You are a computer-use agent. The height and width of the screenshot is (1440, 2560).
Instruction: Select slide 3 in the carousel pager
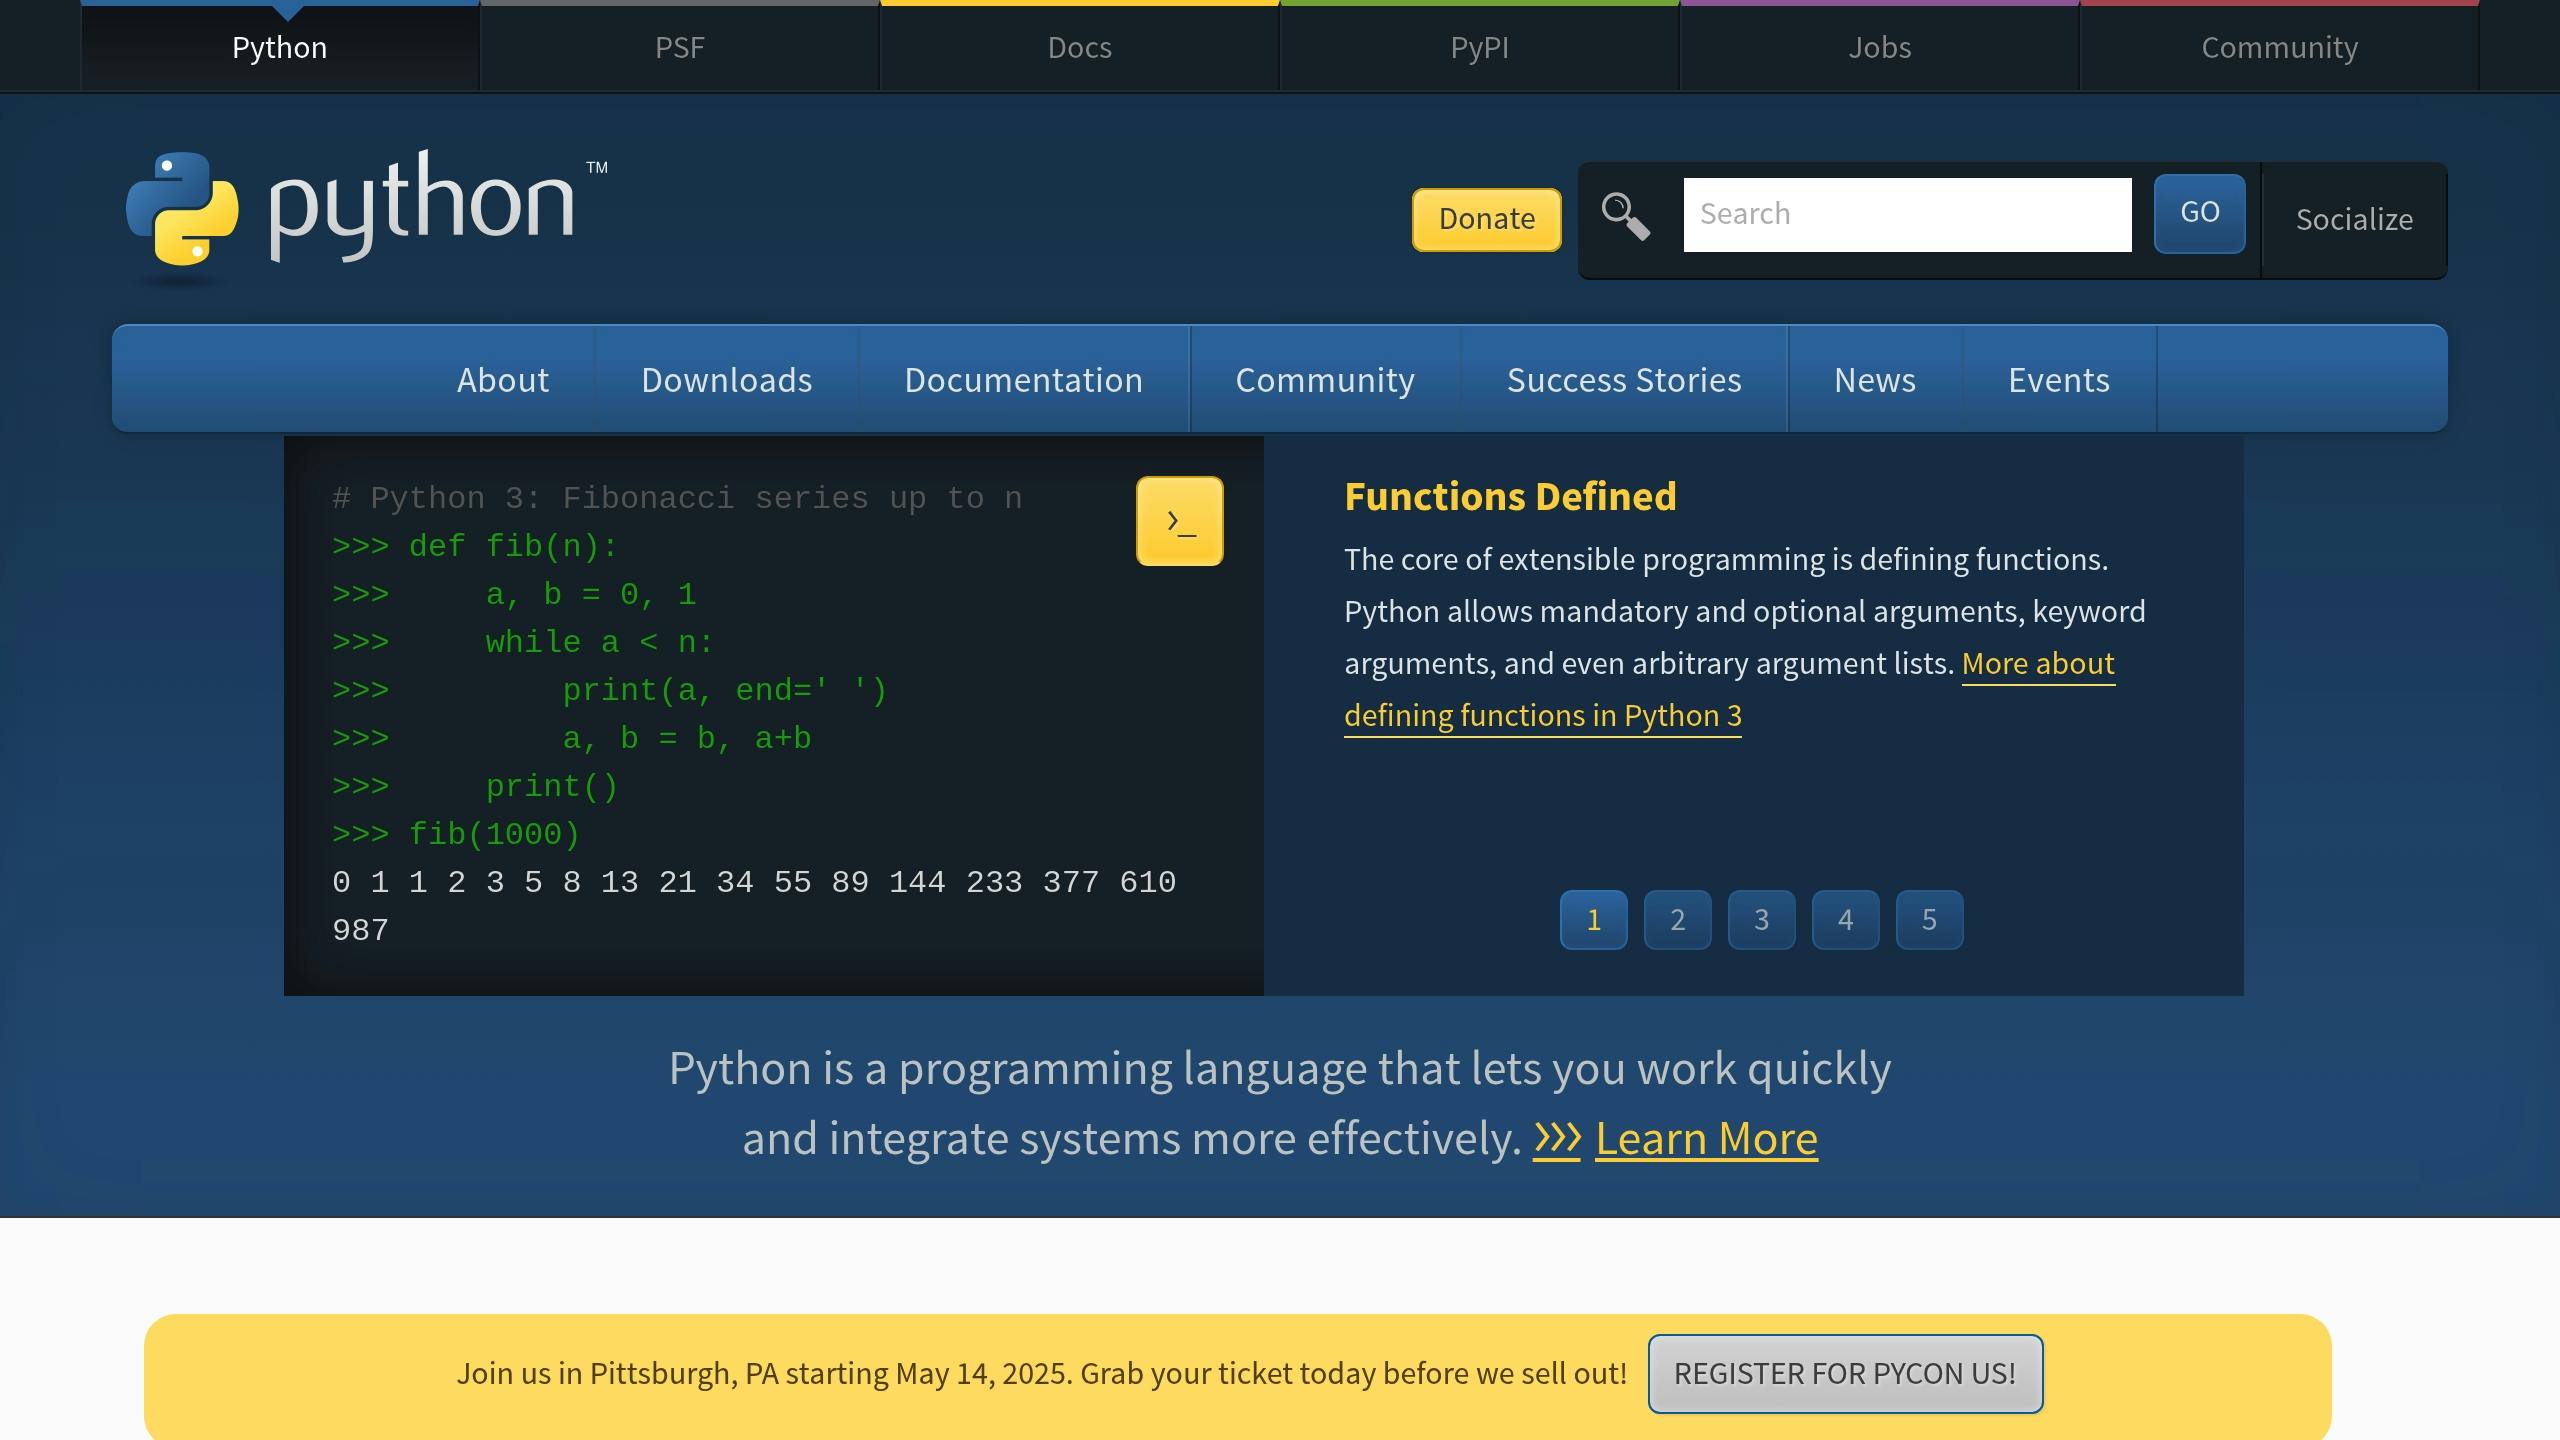(1760, 919)
